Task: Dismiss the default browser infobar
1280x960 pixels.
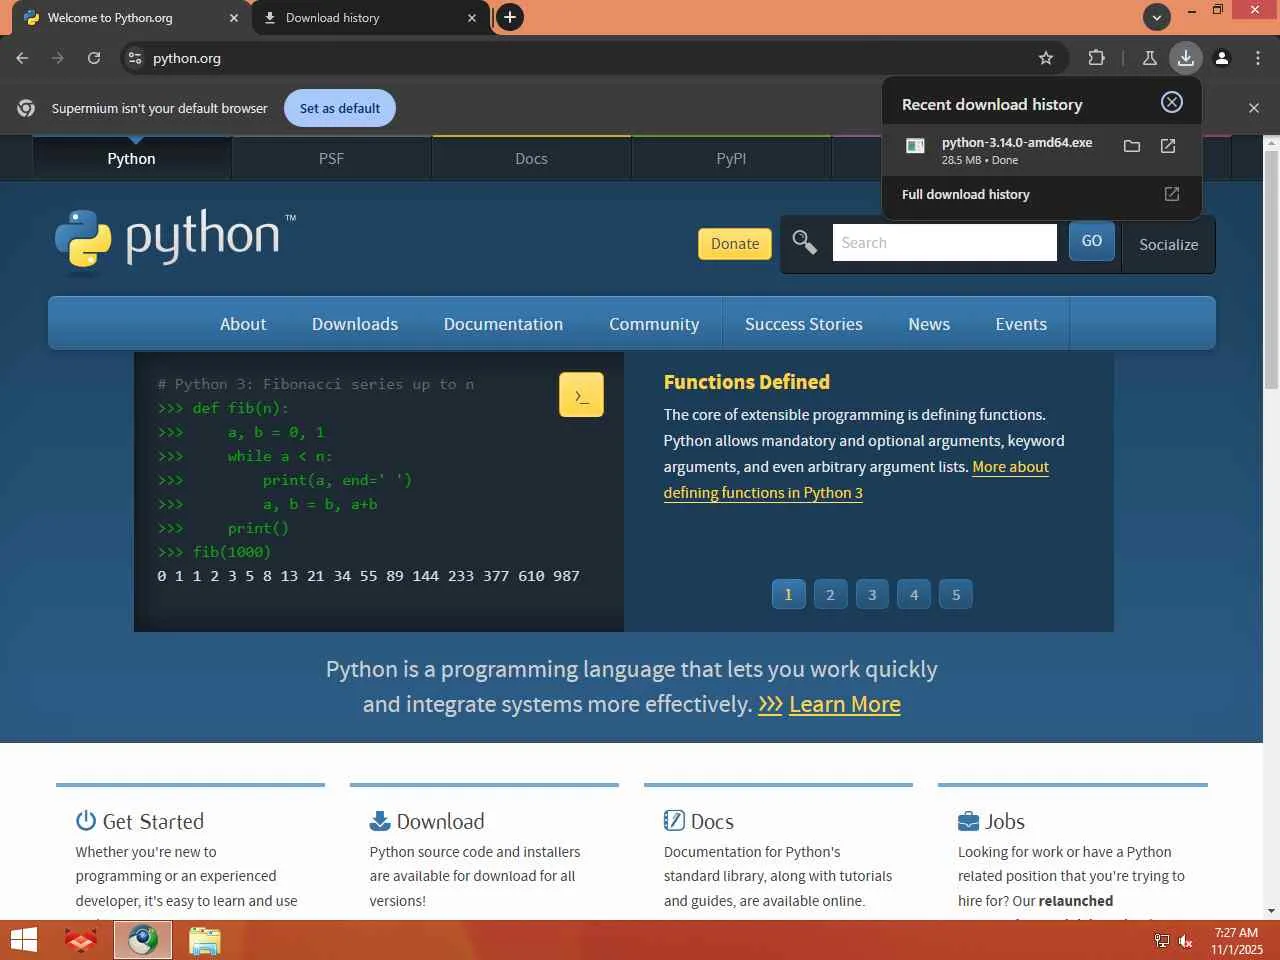Action: tap(1254, 108)
